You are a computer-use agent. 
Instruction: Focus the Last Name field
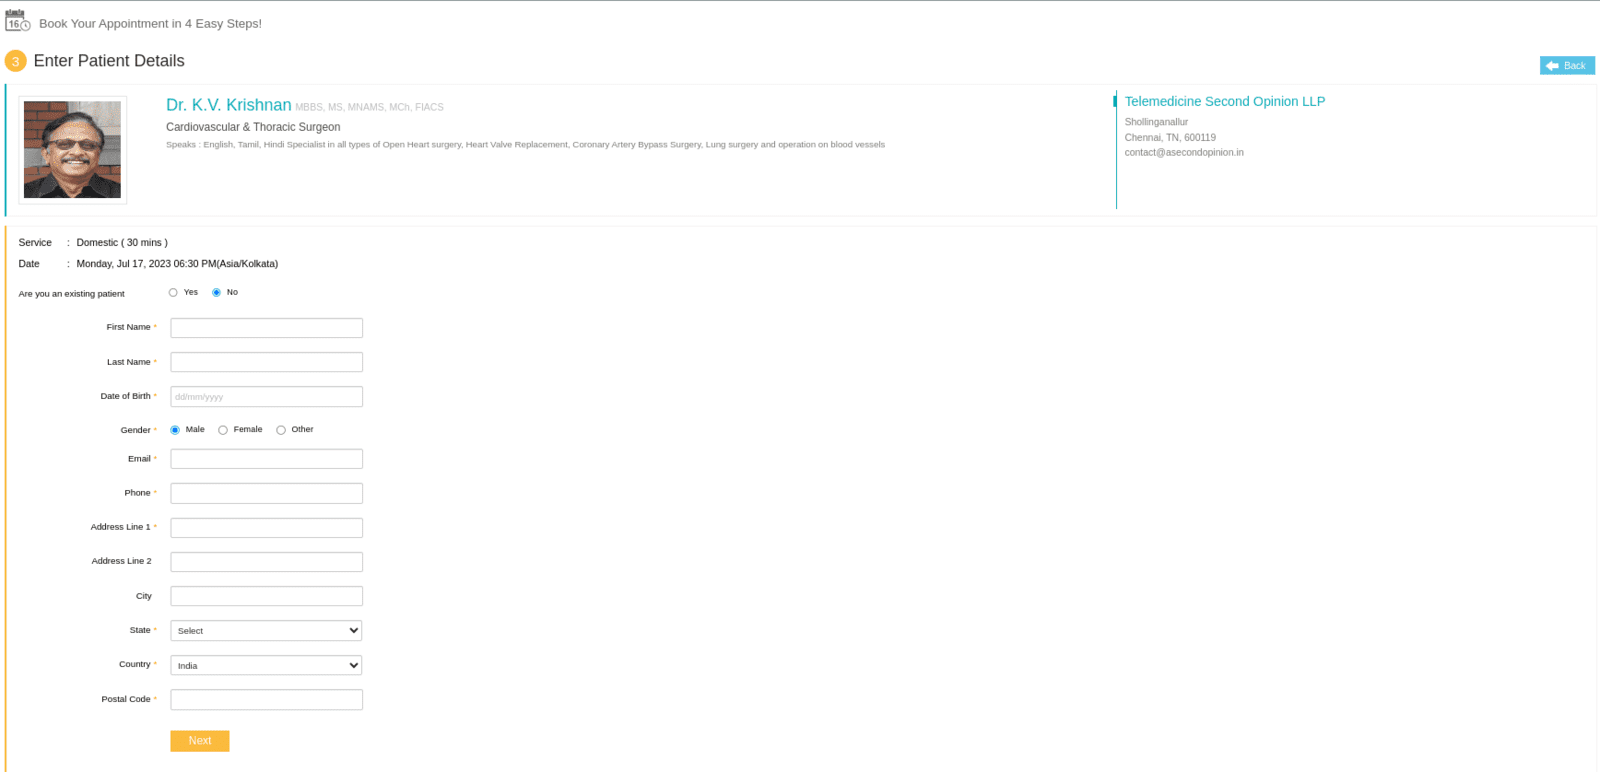(266, 362)
